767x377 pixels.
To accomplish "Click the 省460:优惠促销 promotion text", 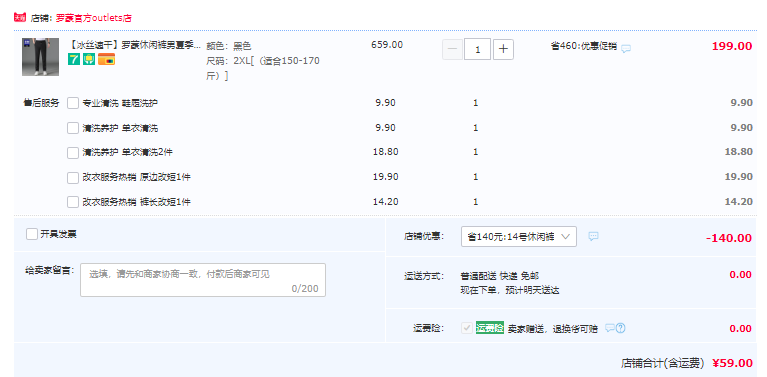I will point(584,47).
